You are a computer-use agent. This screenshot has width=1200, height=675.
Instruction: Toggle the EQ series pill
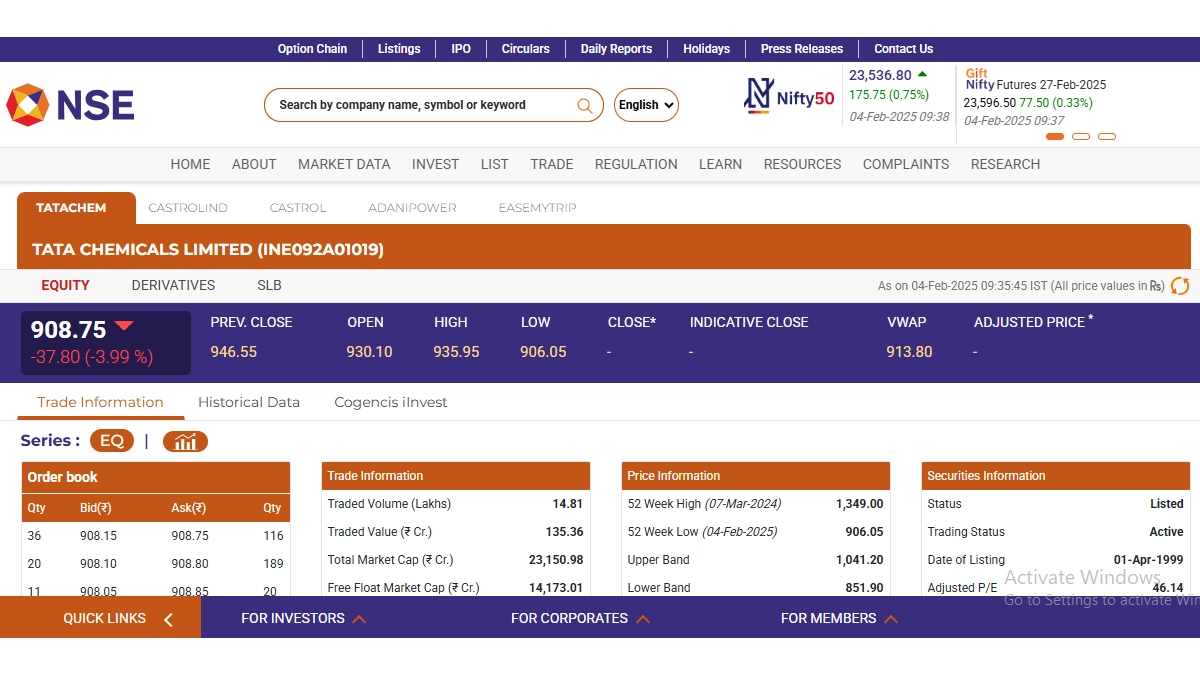111,441
